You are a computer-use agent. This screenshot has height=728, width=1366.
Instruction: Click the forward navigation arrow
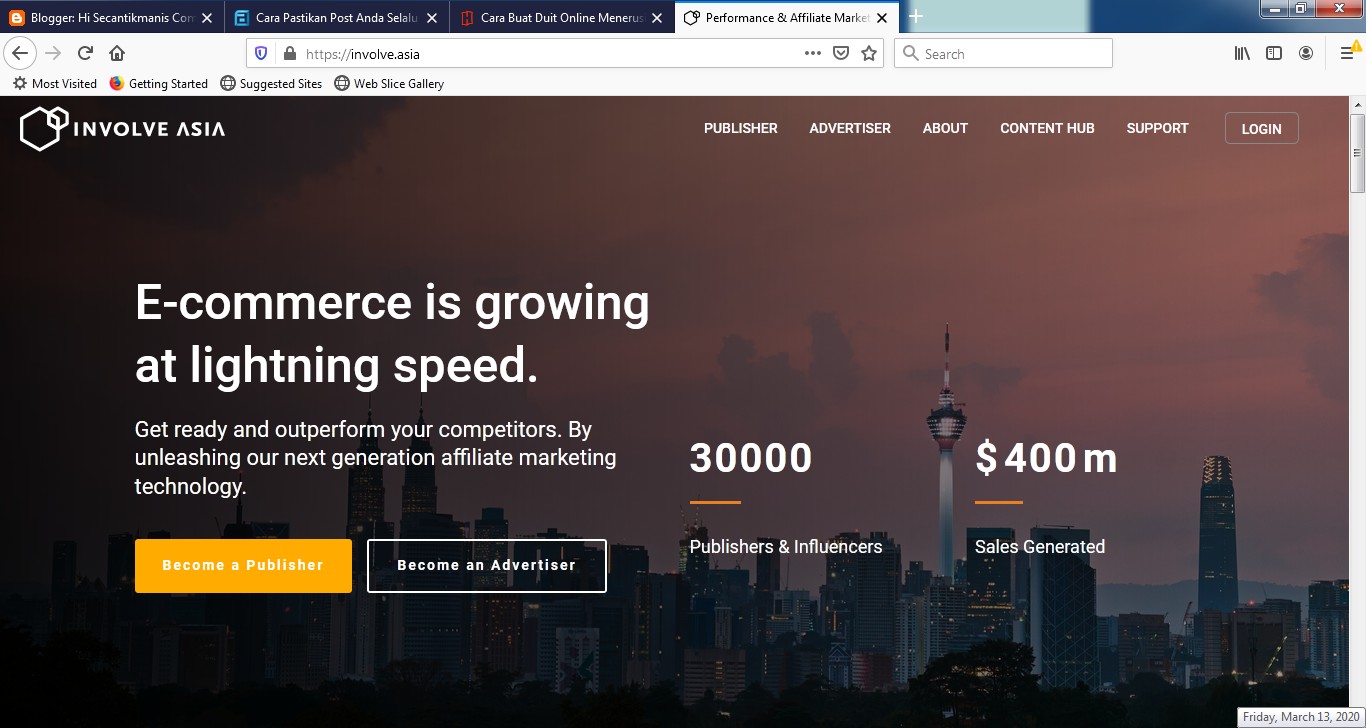(53, 53)
